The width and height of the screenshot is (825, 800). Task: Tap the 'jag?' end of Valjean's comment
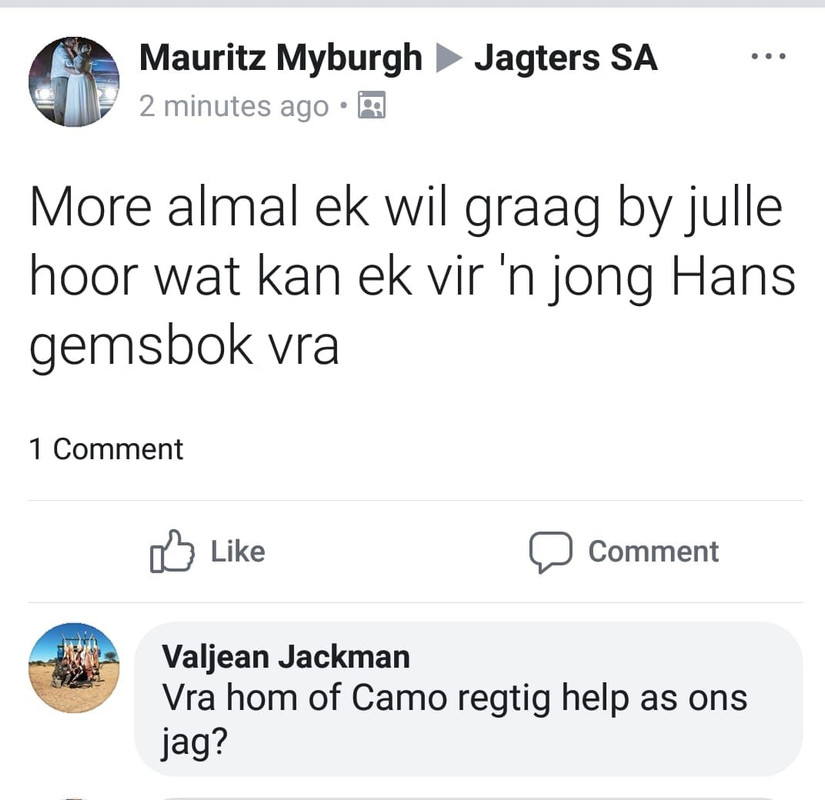(x=195, y=742)
